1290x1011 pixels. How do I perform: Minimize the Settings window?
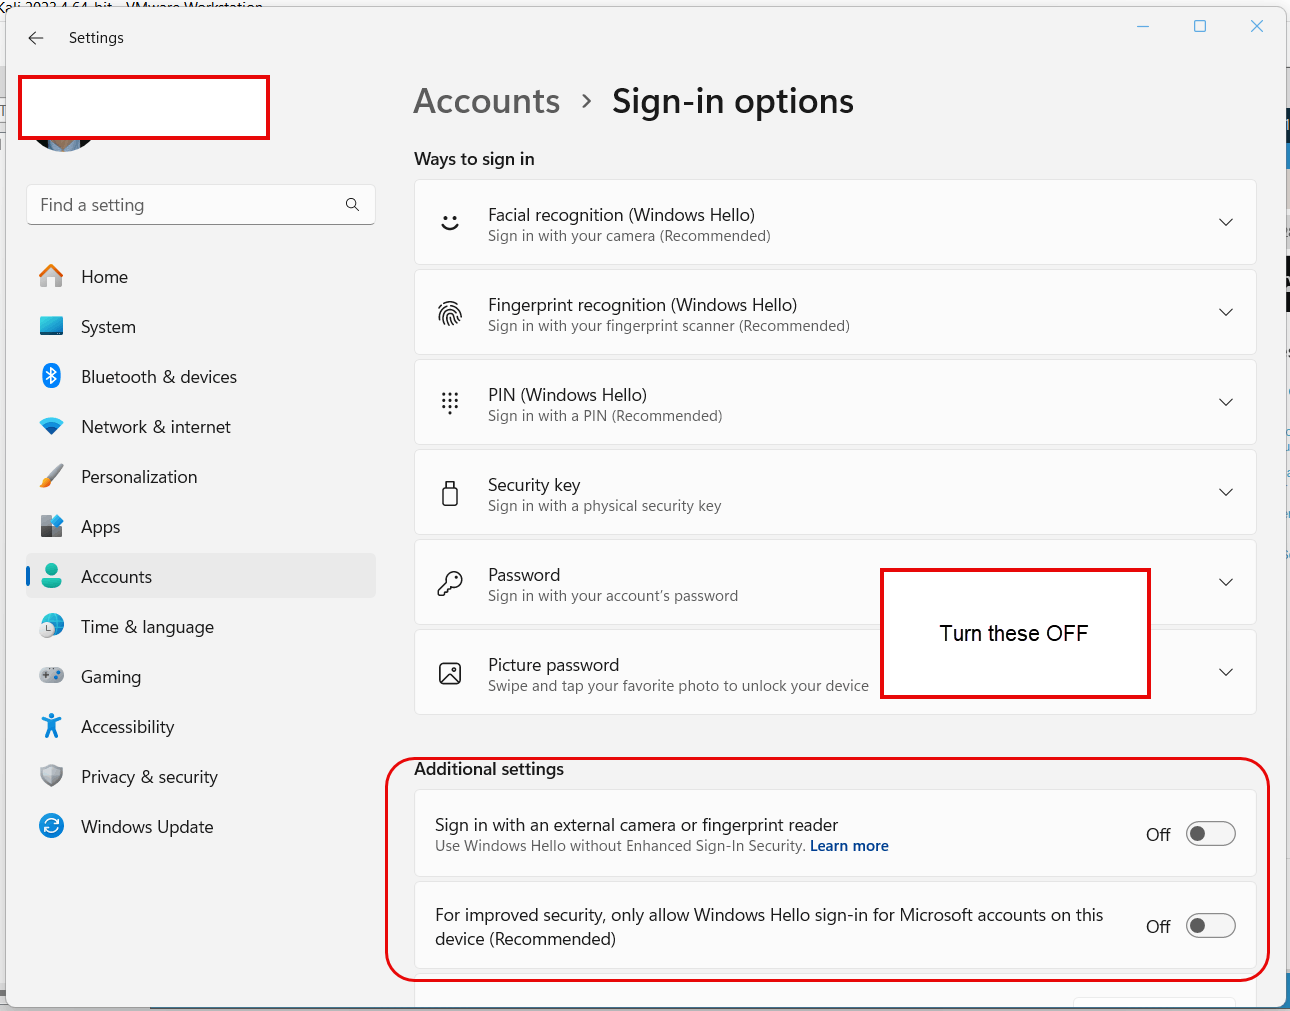point(1143,26)
